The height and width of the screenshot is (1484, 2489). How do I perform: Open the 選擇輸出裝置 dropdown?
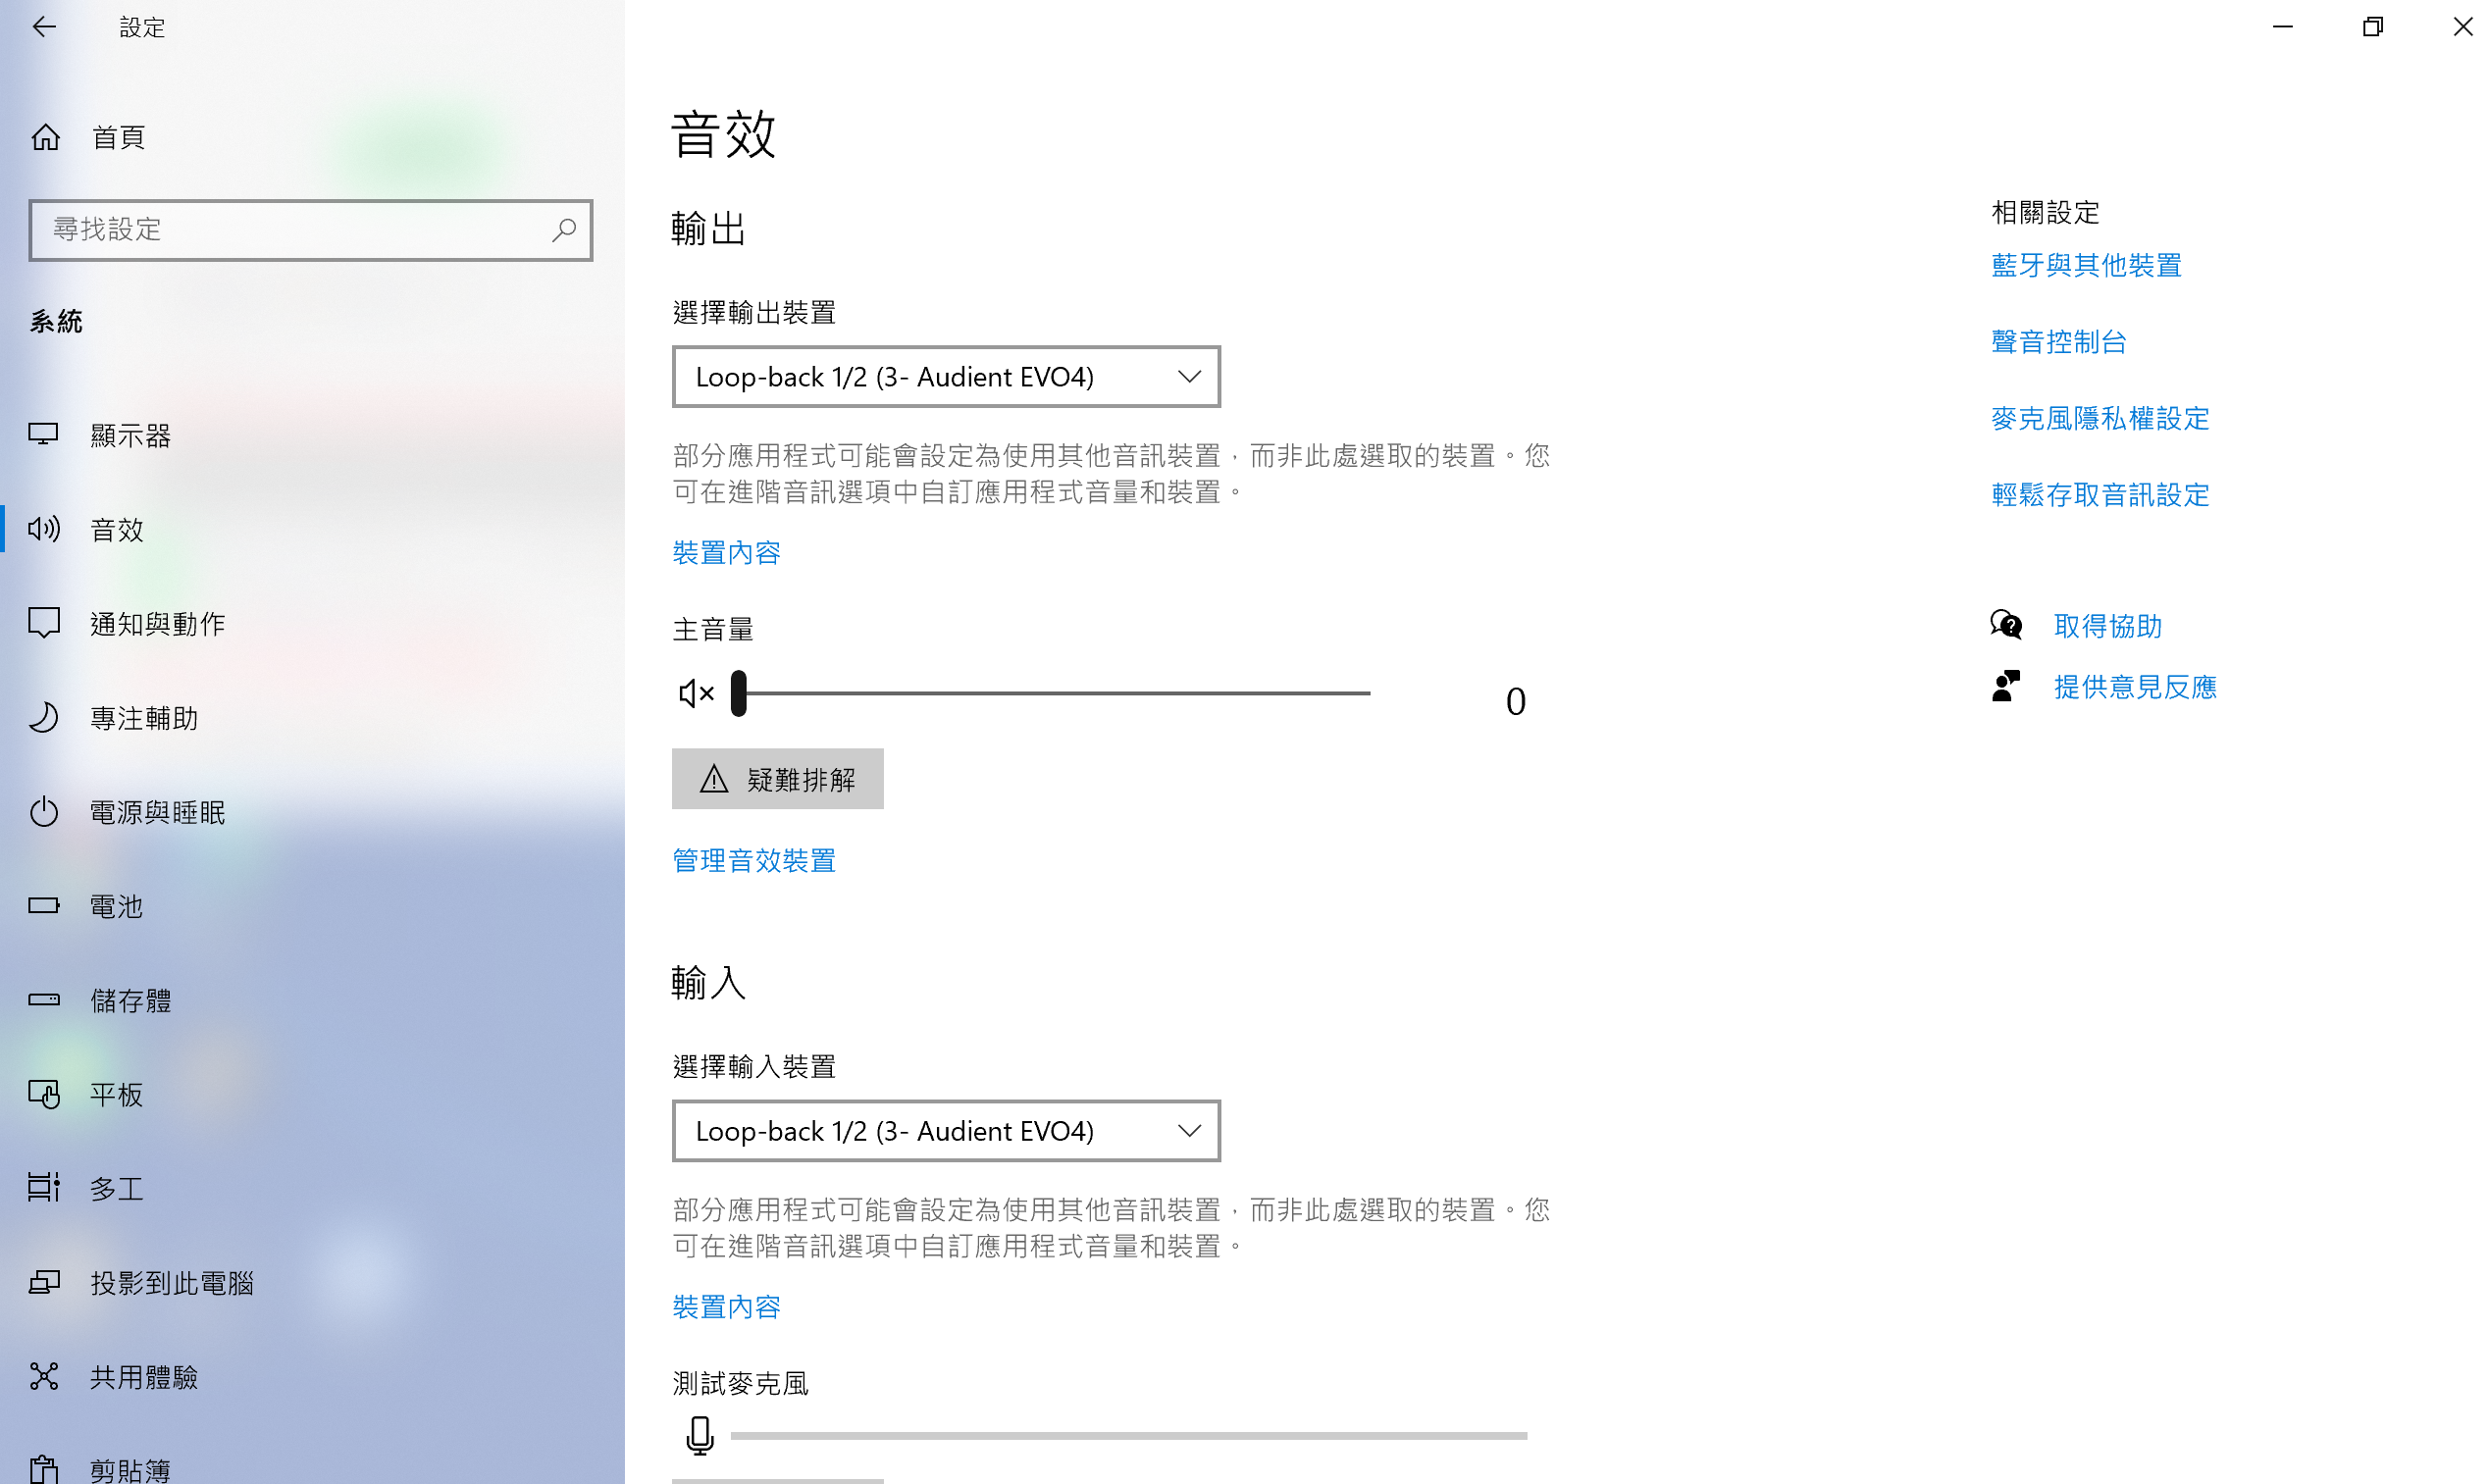tap(946, 377)
